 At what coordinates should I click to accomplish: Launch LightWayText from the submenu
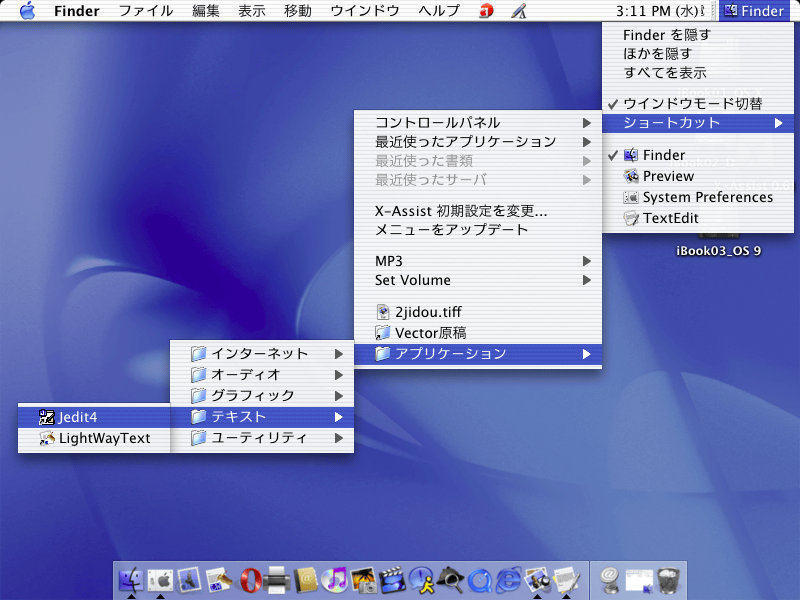click(94, 438)
